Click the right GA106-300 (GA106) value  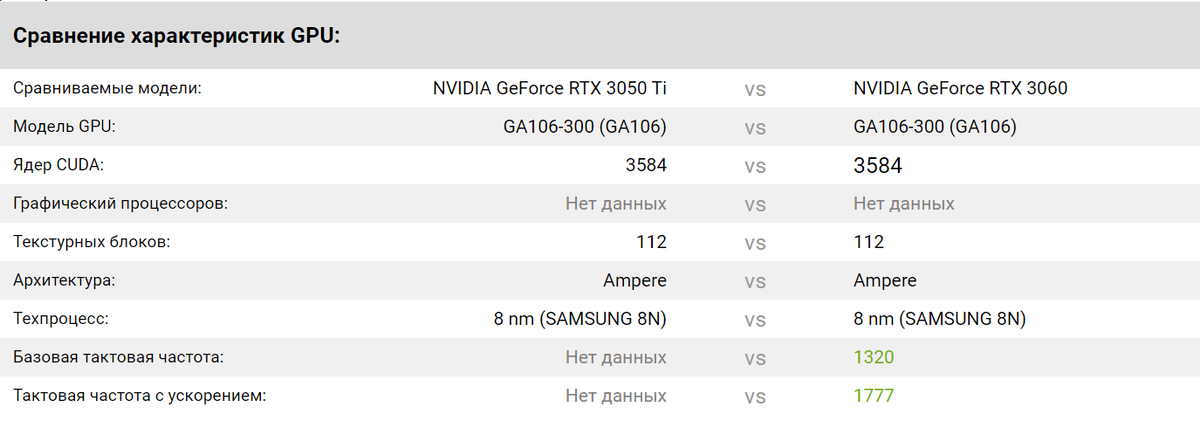coord(935,127)
